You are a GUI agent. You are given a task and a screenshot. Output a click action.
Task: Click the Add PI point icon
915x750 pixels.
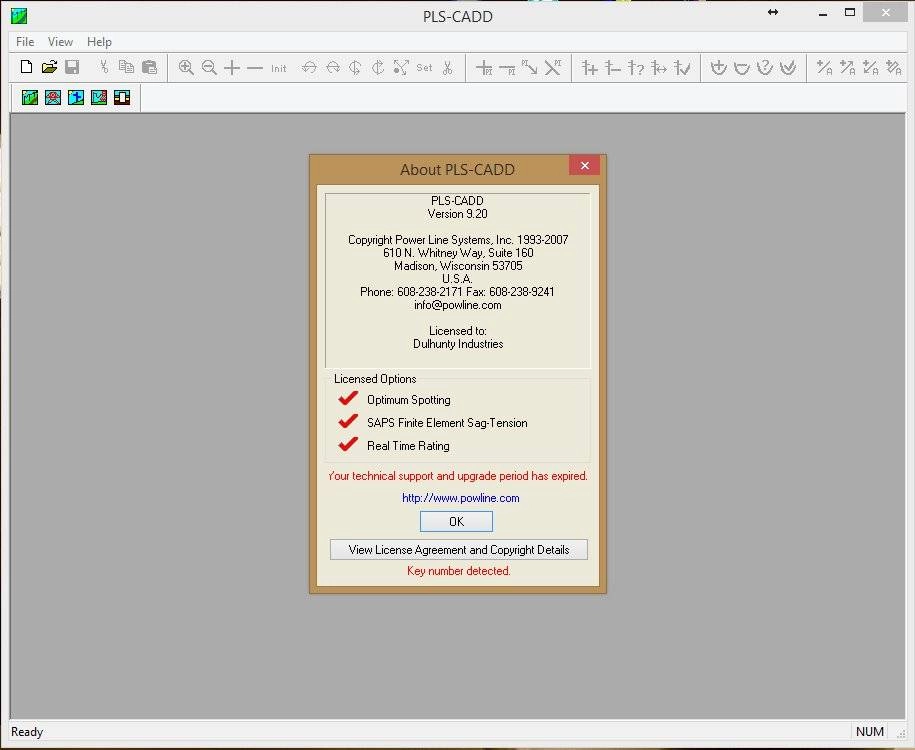484,68
